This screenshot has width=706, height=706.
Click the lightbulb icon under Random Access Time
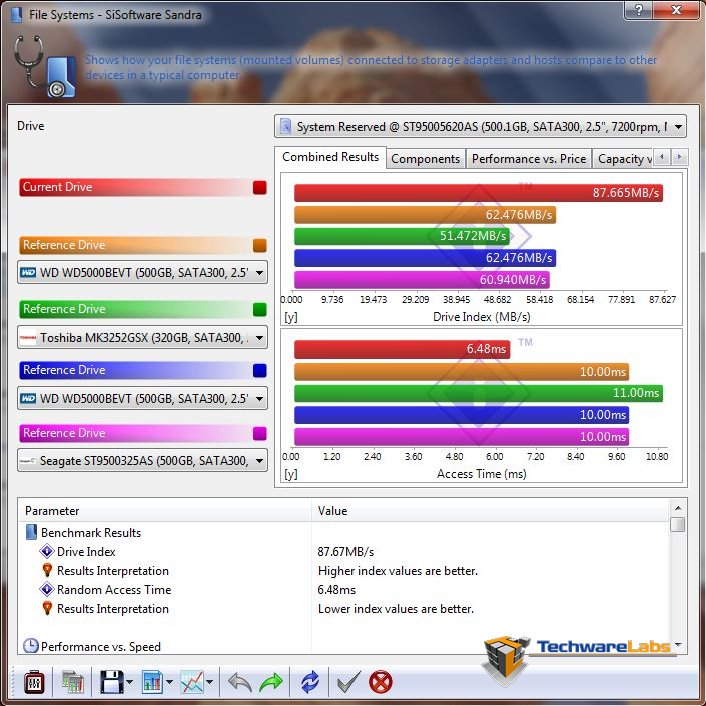click(47, 608)
